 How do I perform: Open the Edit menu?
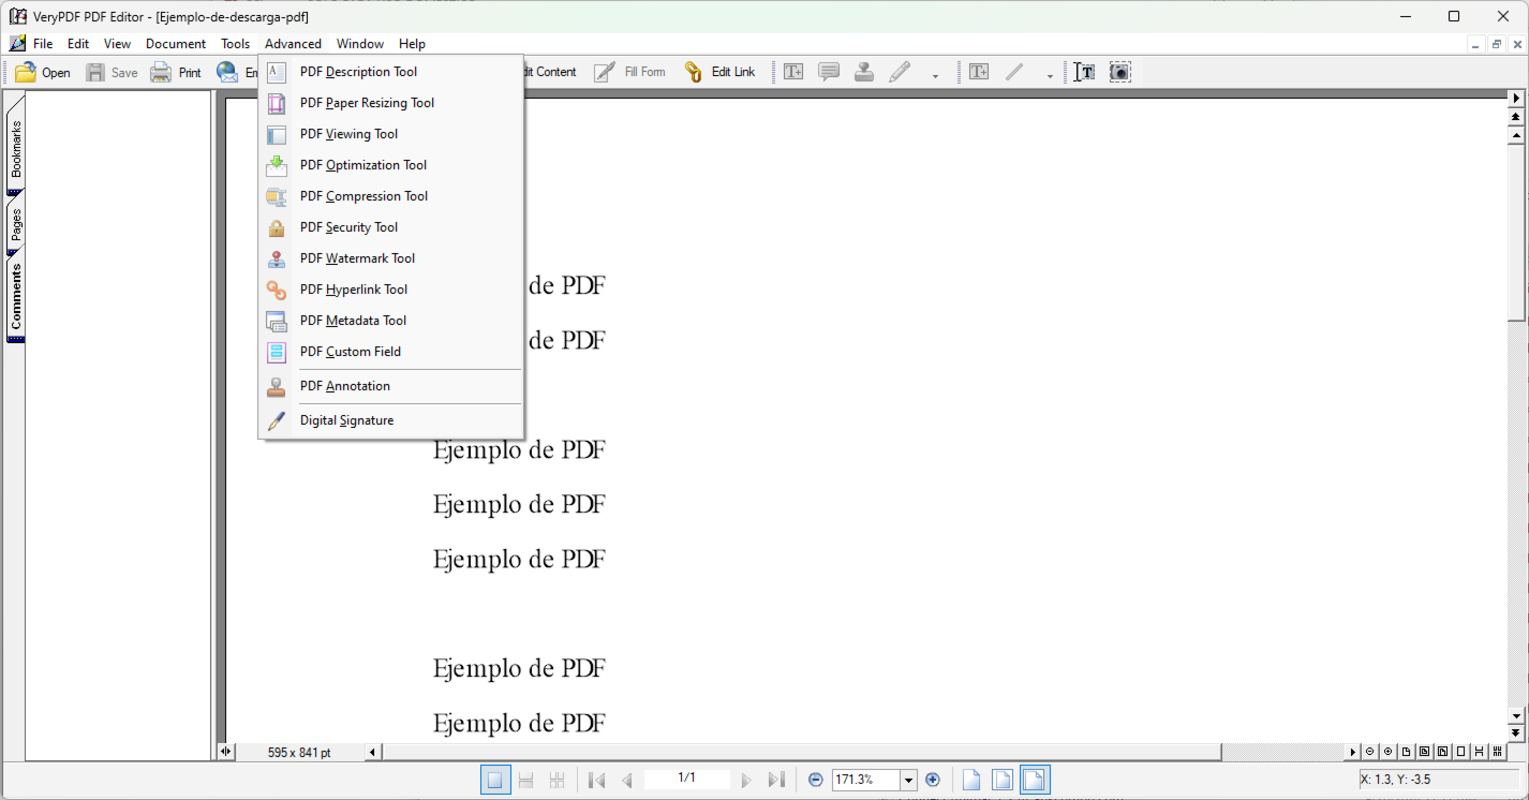click(x=78, y=44)
